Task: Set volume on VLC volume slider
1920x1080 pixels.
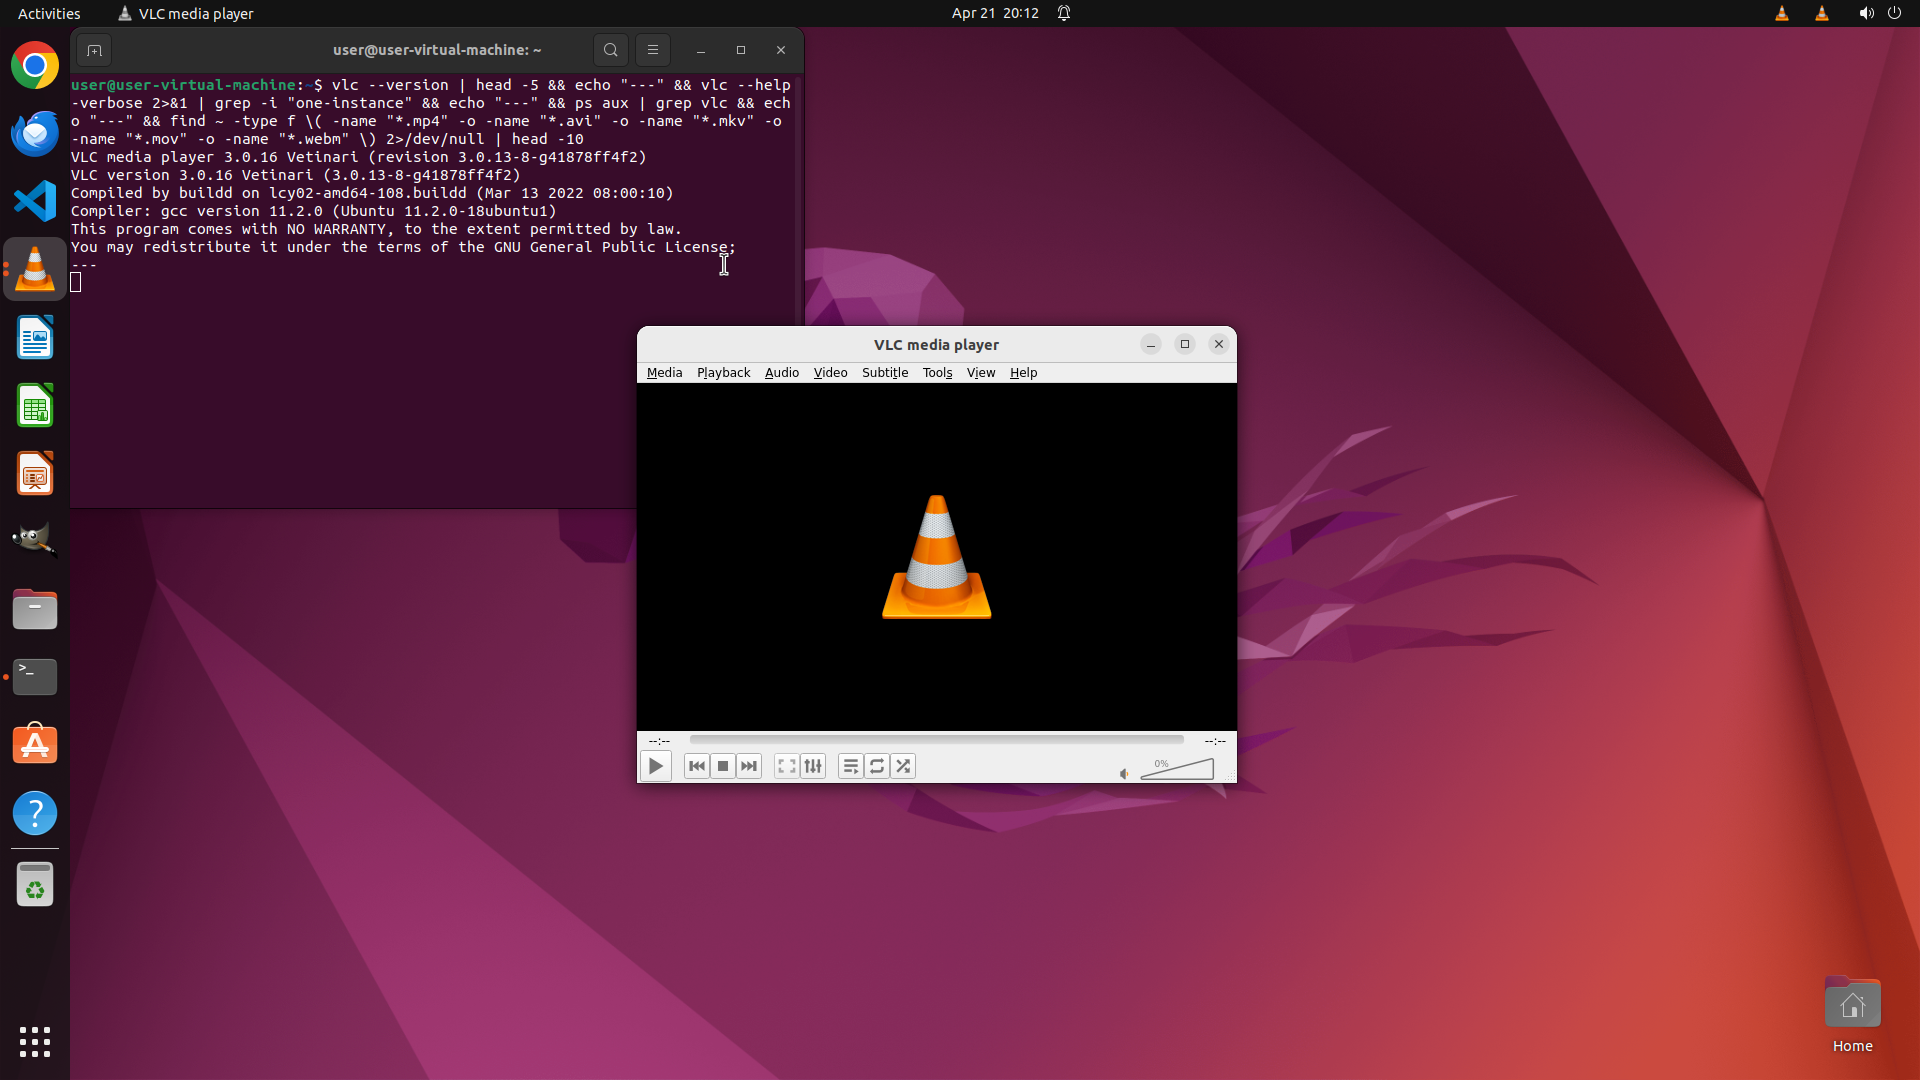Action: click(1180, 770)
